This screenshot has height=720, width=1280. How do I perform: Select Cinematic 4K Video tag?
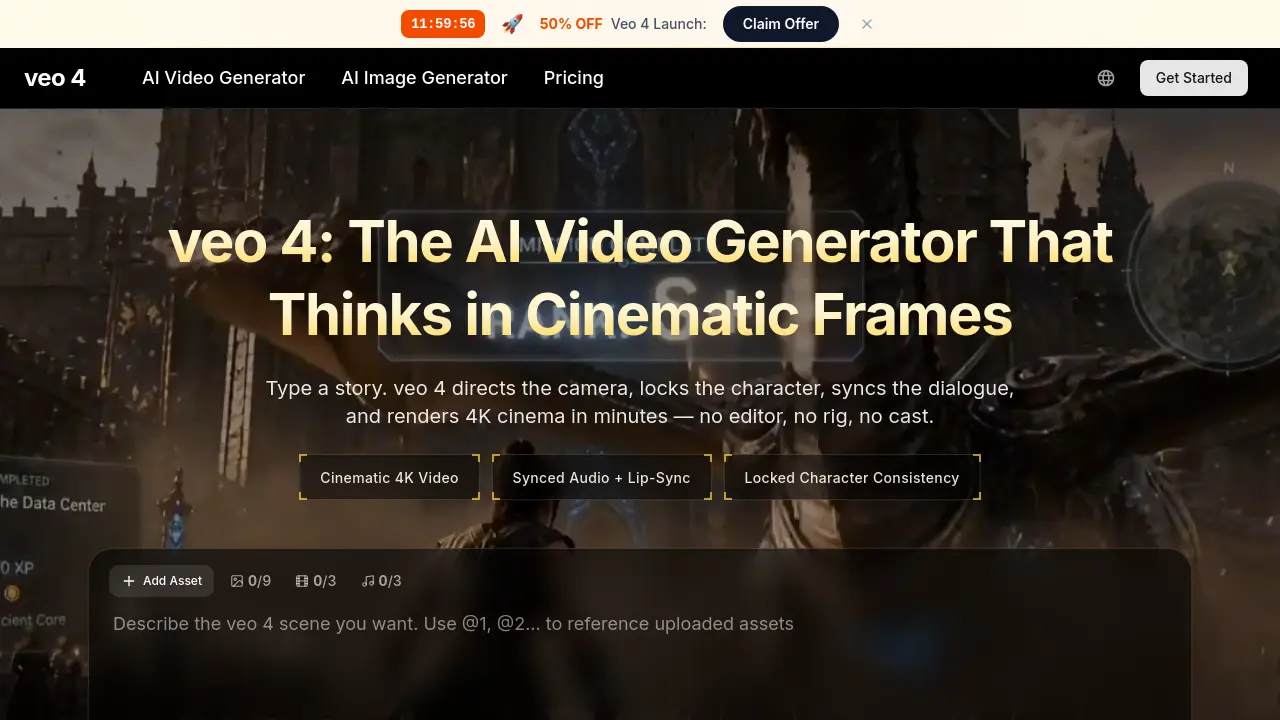click(389, 478)
